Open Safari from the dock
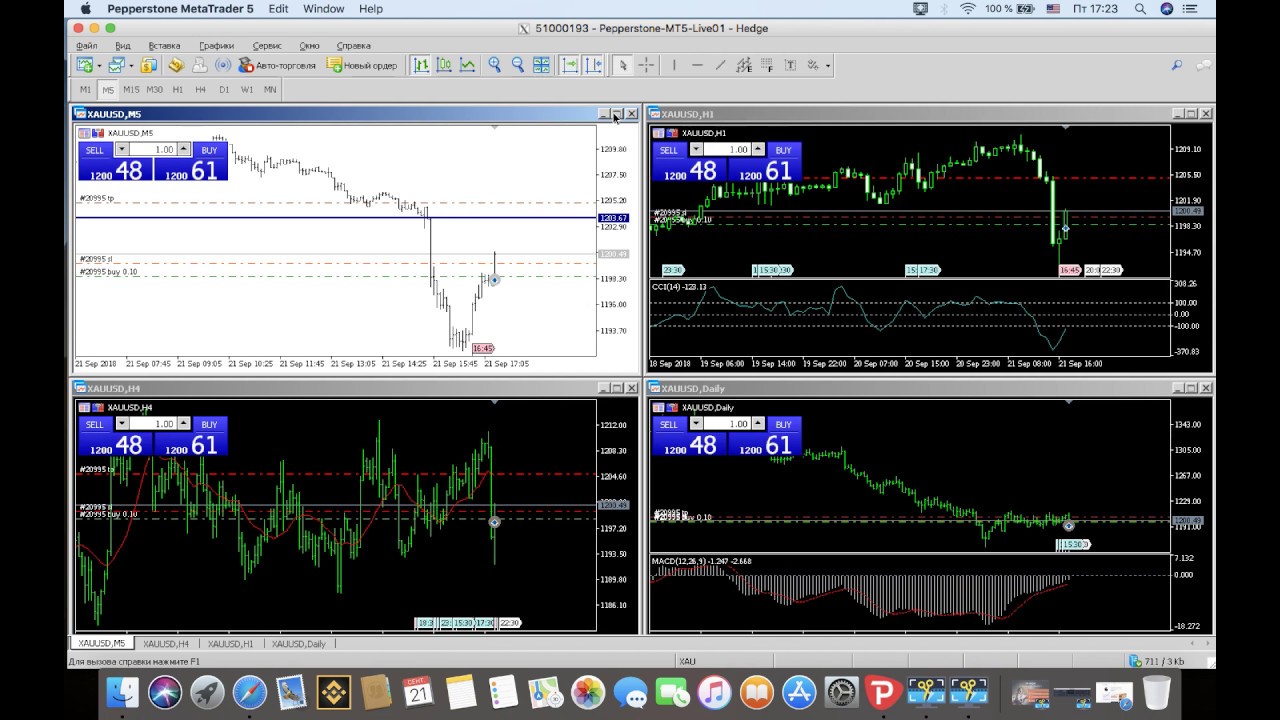Screen dimensions: 1280x720 coord(250,692)
